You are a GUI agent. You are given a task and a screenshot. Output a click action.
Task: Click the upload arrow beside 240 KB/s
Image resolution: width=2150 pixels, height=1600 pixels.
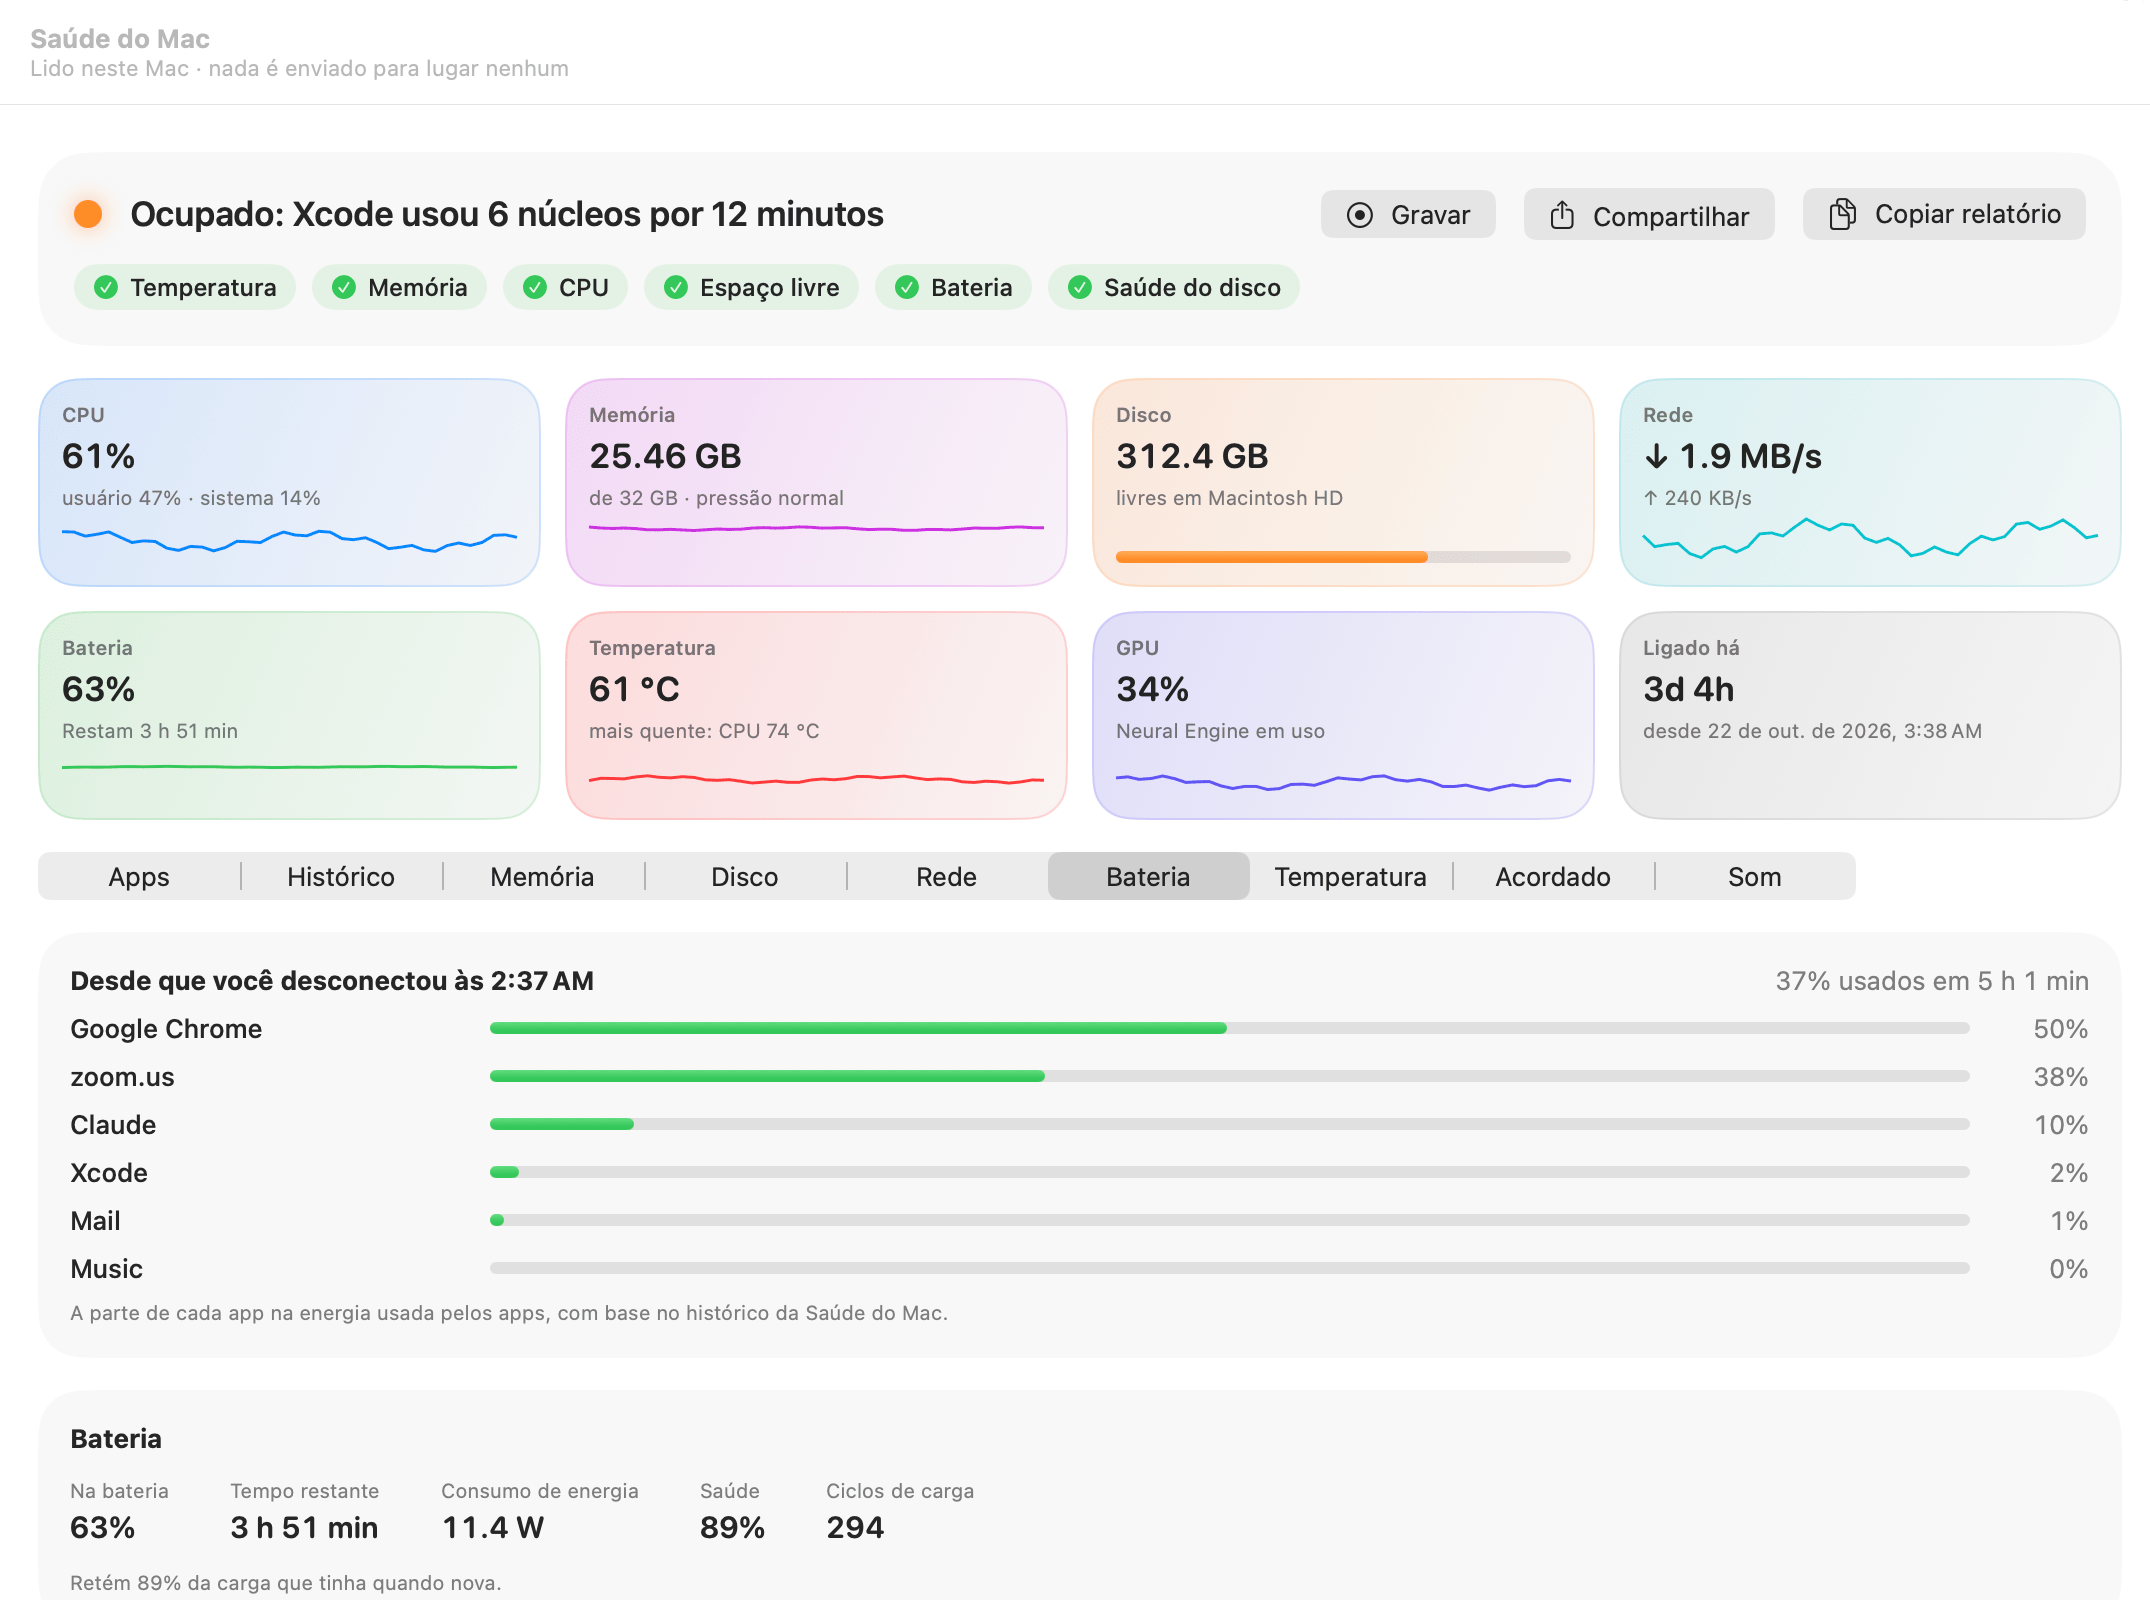click(1650, 498)
